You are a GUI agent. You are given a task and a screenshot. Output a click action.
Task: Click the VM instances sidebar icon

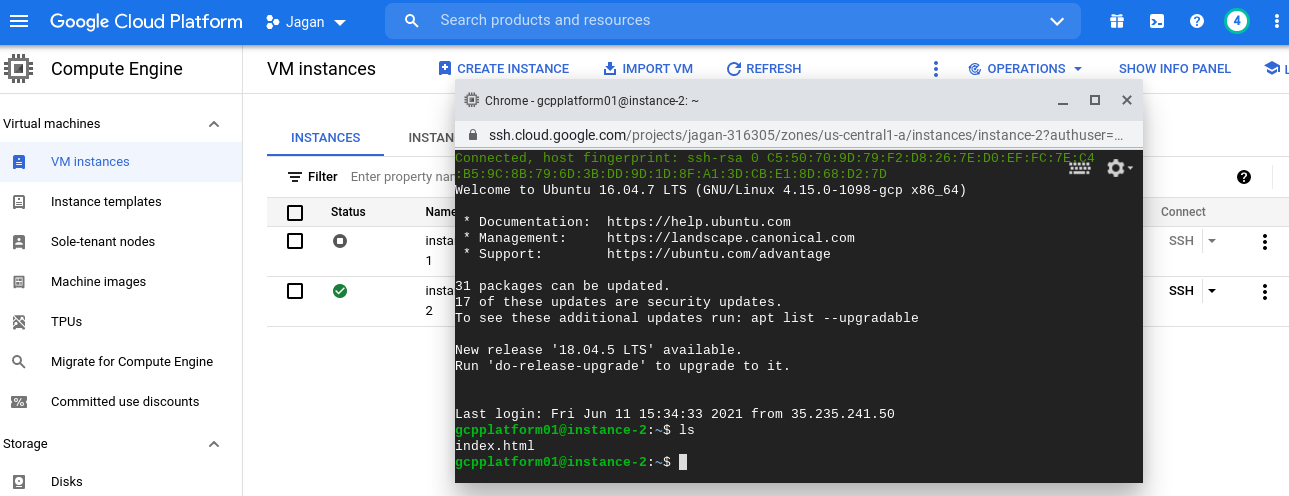pos(19,162)
